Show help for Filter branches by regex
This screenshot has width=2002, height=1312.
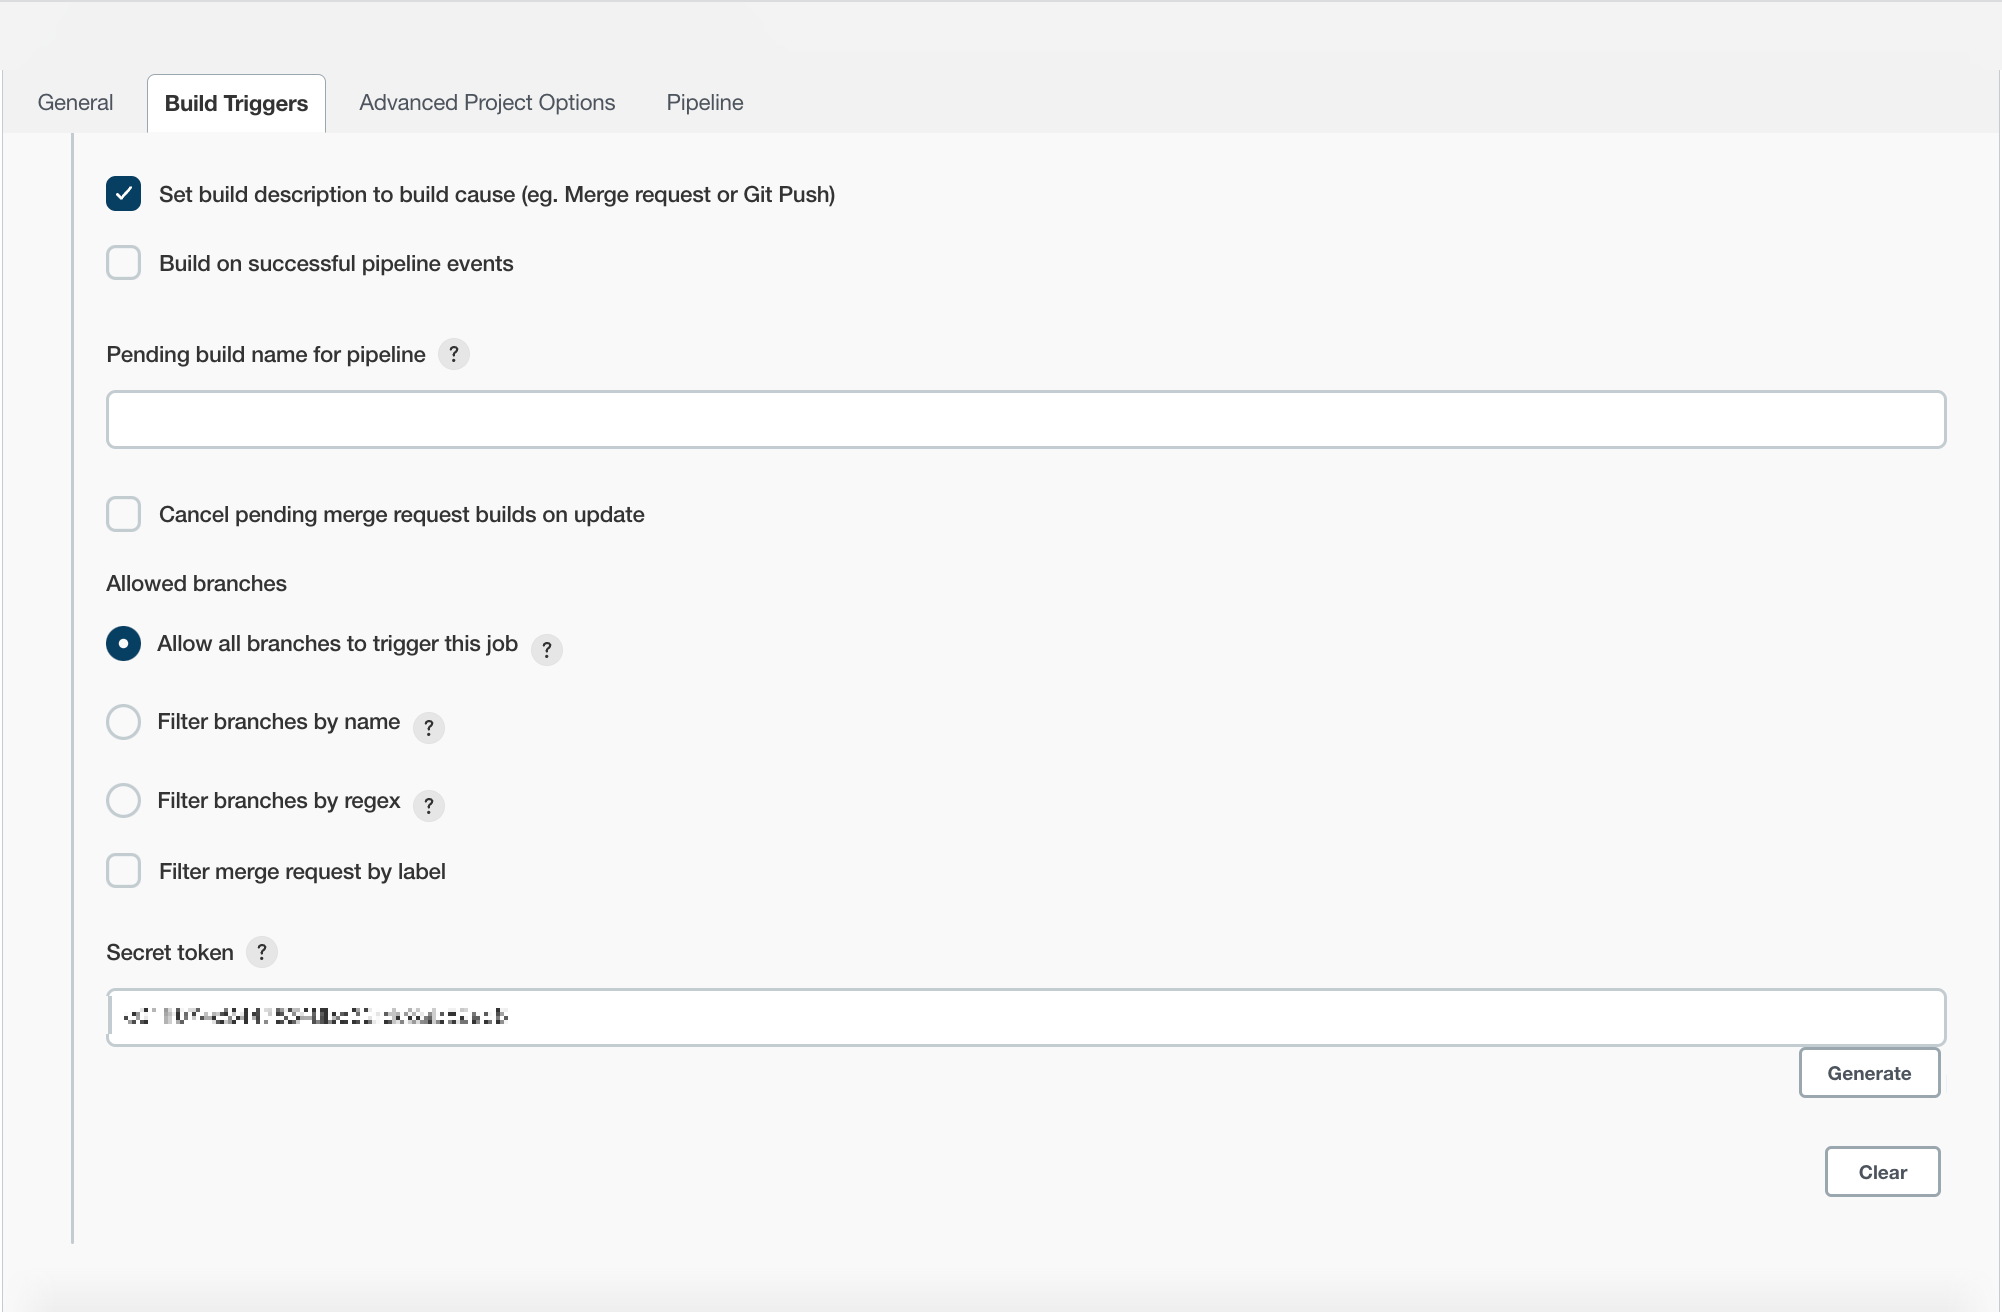[x=428, y=805]
